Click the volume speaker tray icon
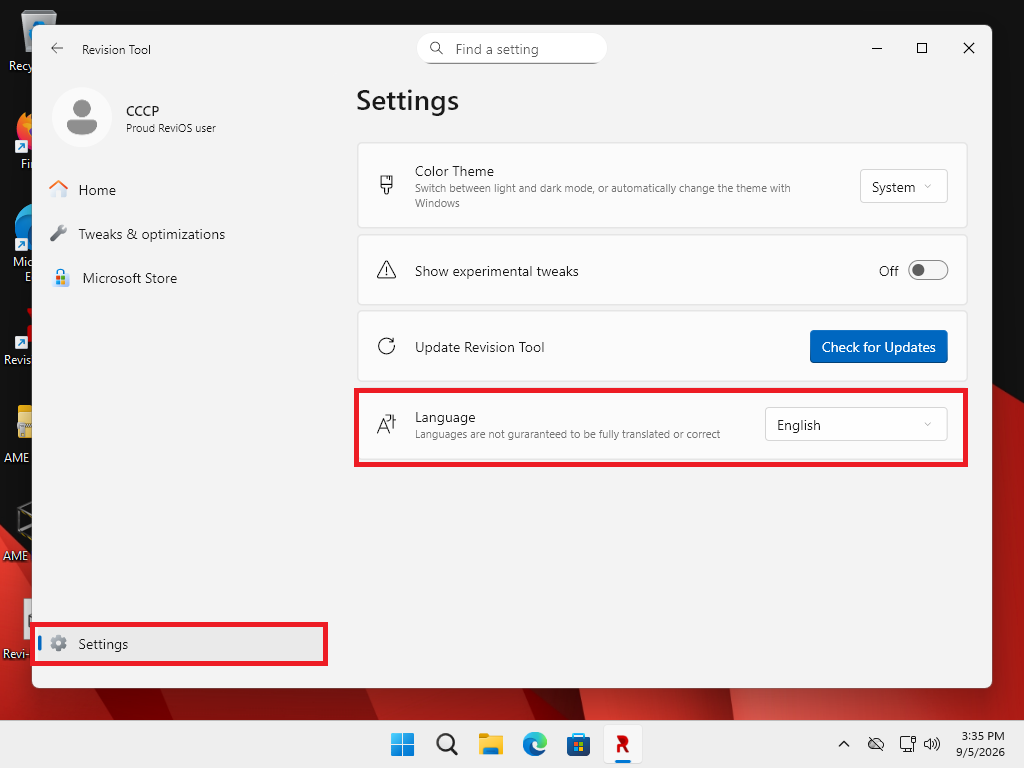This screenshot has height=768, width=1024. pyautogui.click(x=932, y=744)
